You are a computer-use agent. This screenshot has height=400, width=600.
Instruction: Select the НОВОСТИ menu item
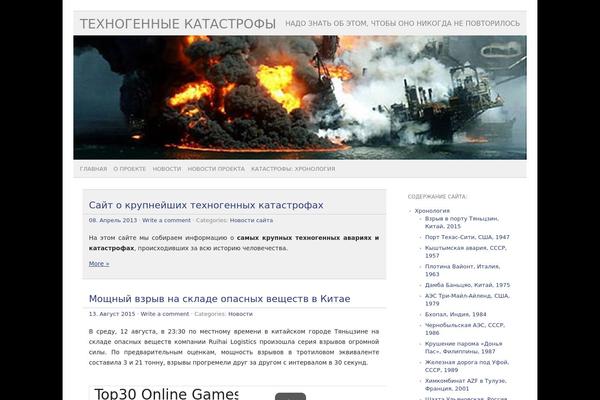tap(167, 169)
